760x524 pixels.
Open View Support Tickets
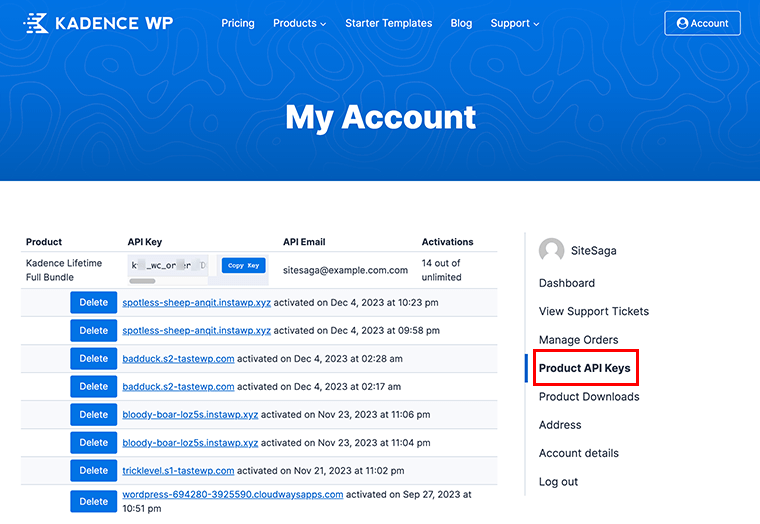594,311
